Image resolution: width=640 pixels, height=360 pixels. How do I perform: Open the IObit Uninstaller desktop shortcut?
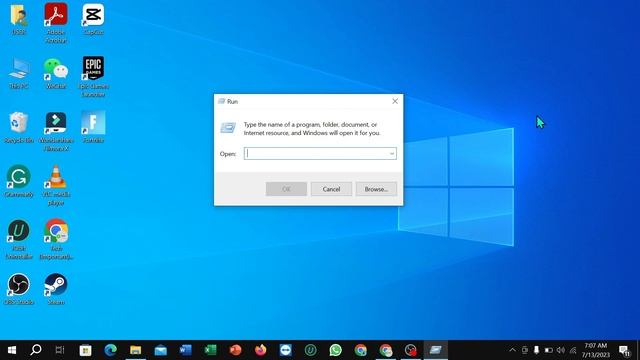19,239
